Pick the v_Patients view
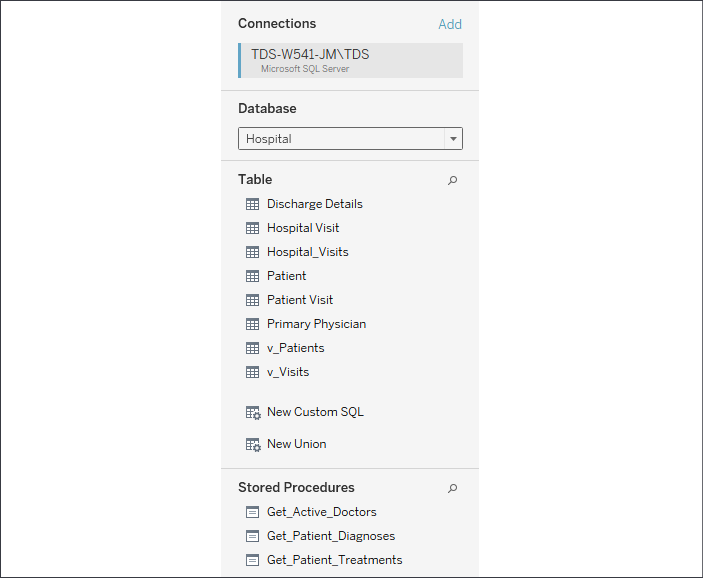This screenshot has height=578, width=703. pyautogui.click(x=295, y=348)
